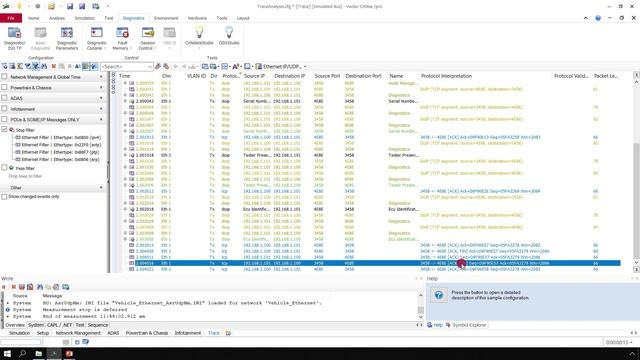Open Session Control

(x=147, y=38)
